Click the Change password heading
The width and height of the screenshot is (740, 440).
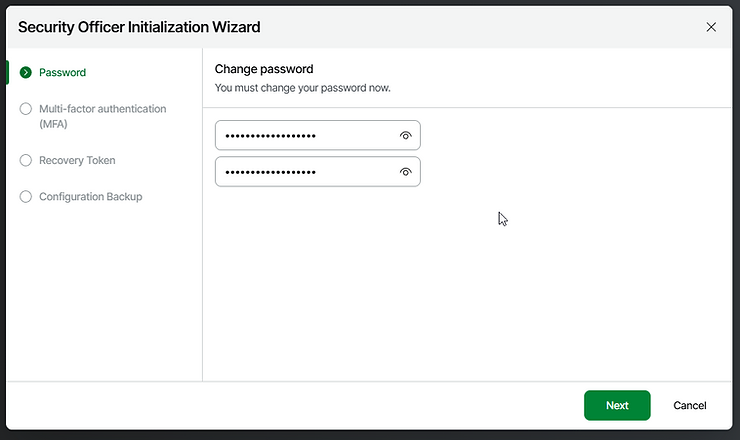point(264,69)
